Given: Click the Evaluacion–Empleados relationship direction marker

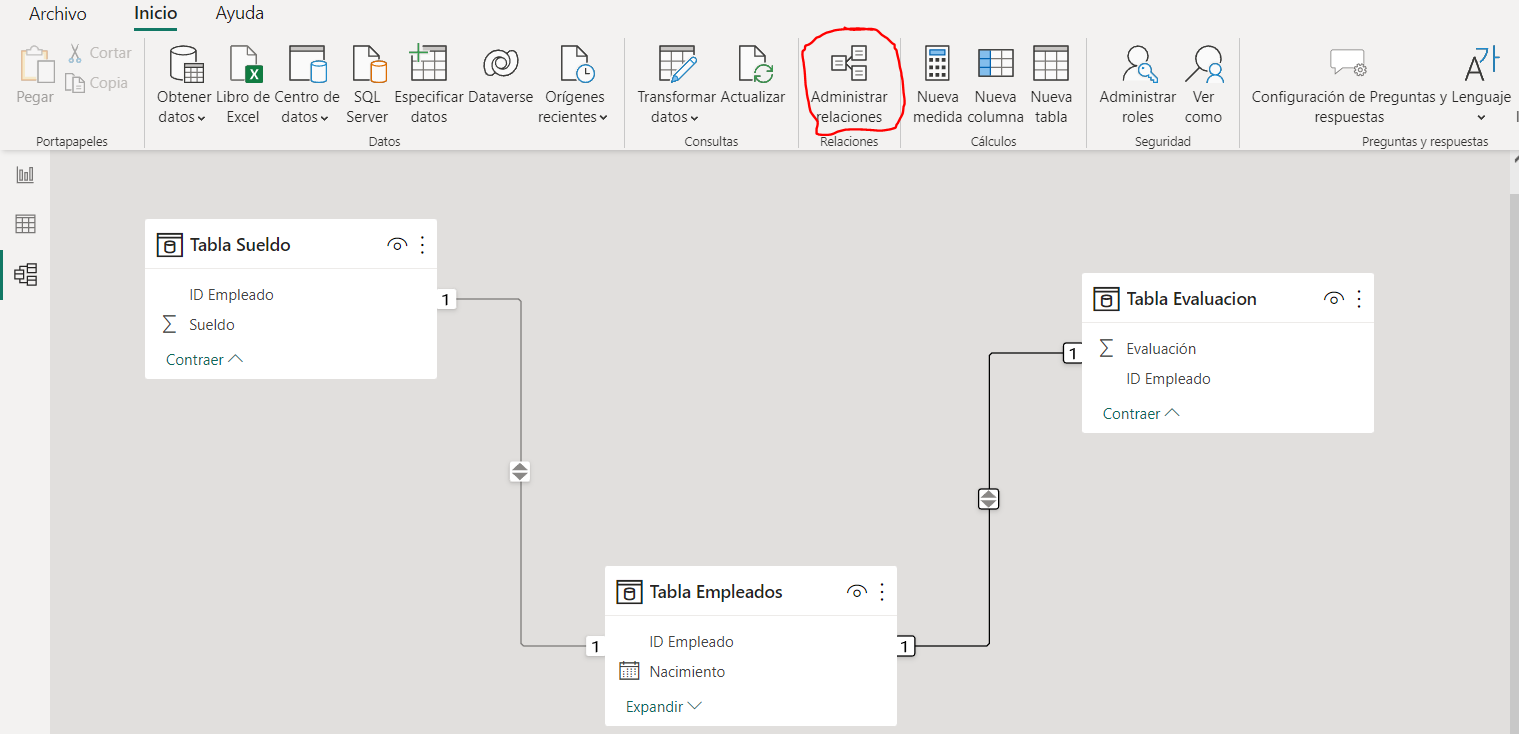Looking at the screenshot, I should (988, 498).
